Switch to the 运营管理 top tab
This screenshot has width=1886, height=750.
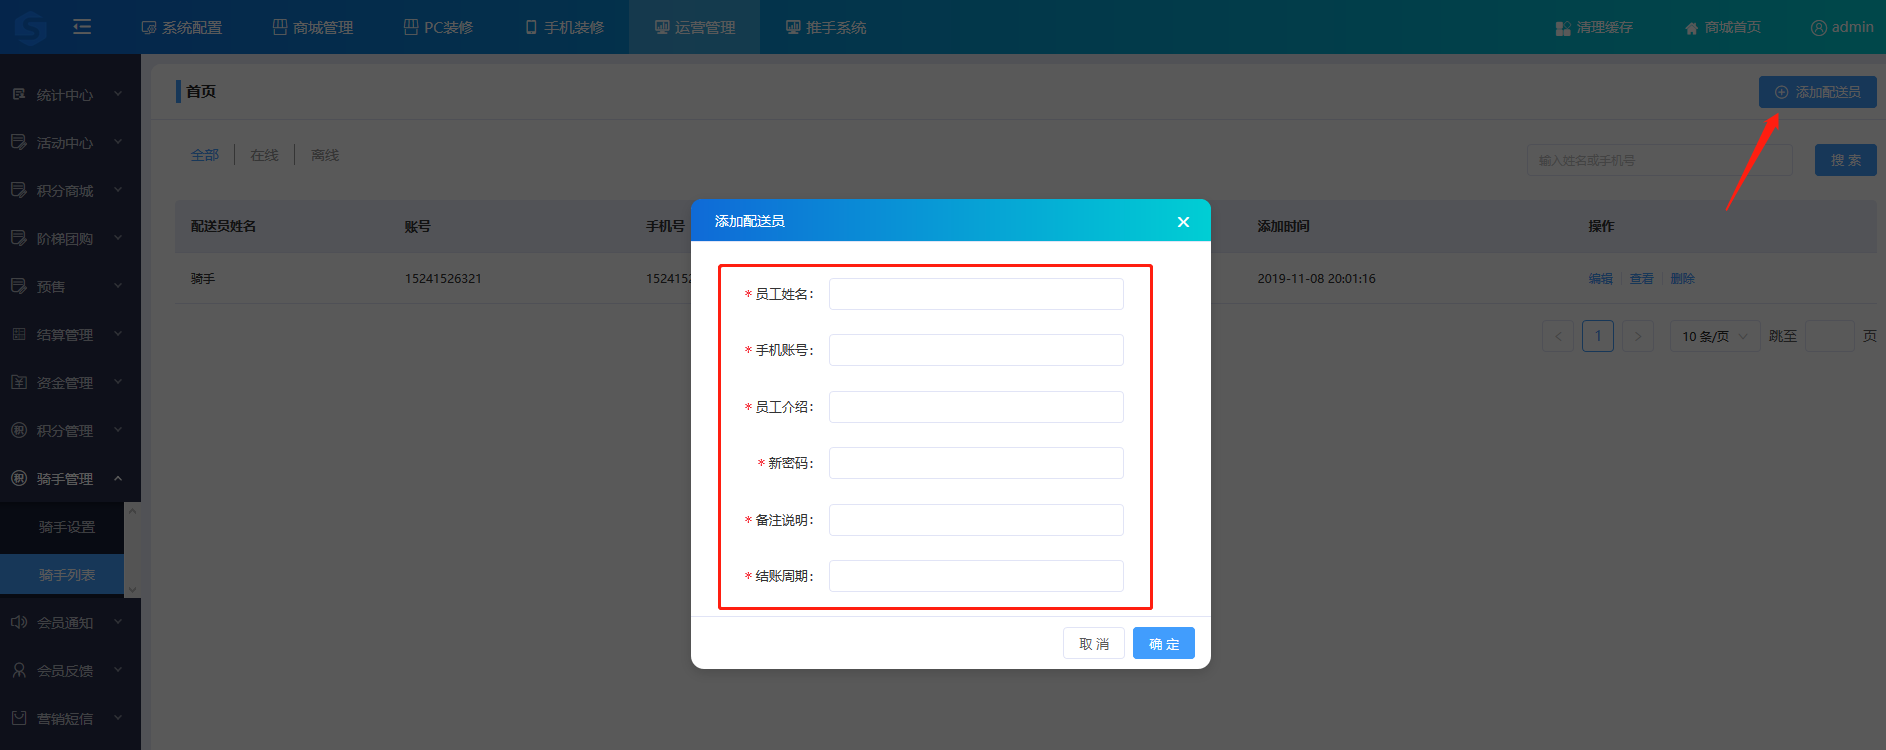click(695, 27)
